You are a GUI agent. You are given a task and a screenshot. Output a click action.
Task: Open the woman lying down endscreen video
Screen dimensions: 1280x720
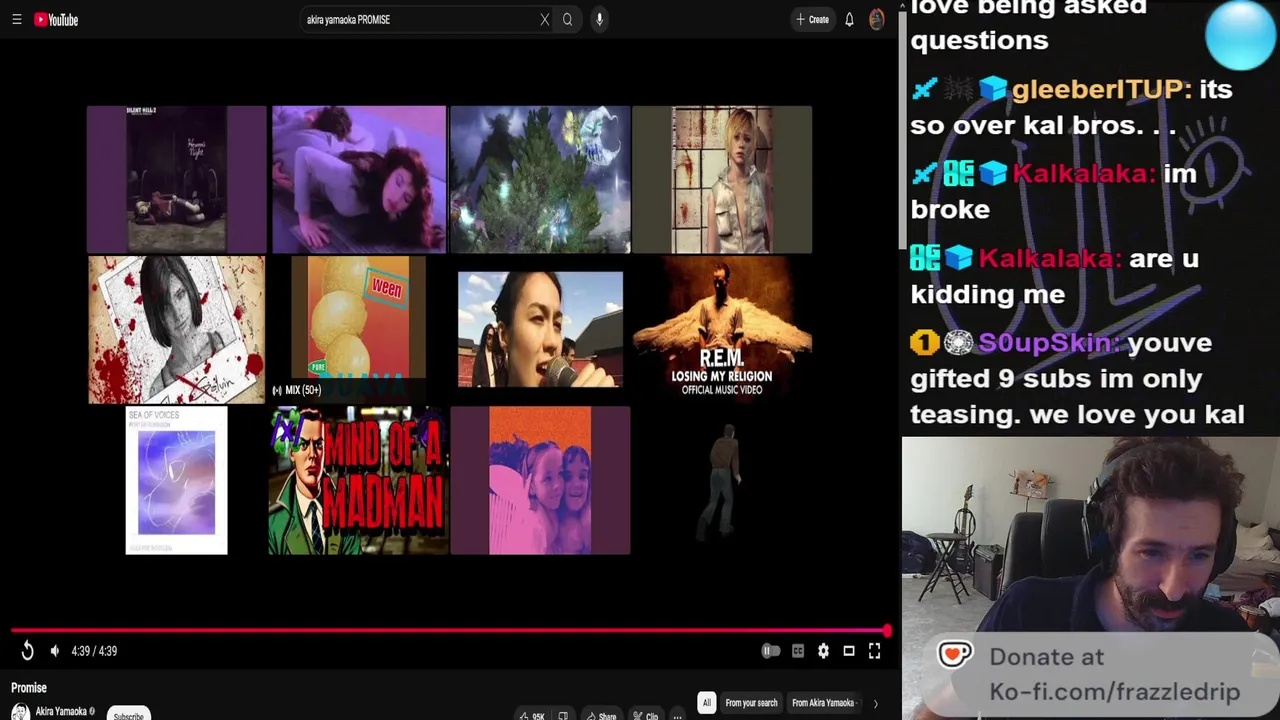pyautogui.click(x=359, y=179)
